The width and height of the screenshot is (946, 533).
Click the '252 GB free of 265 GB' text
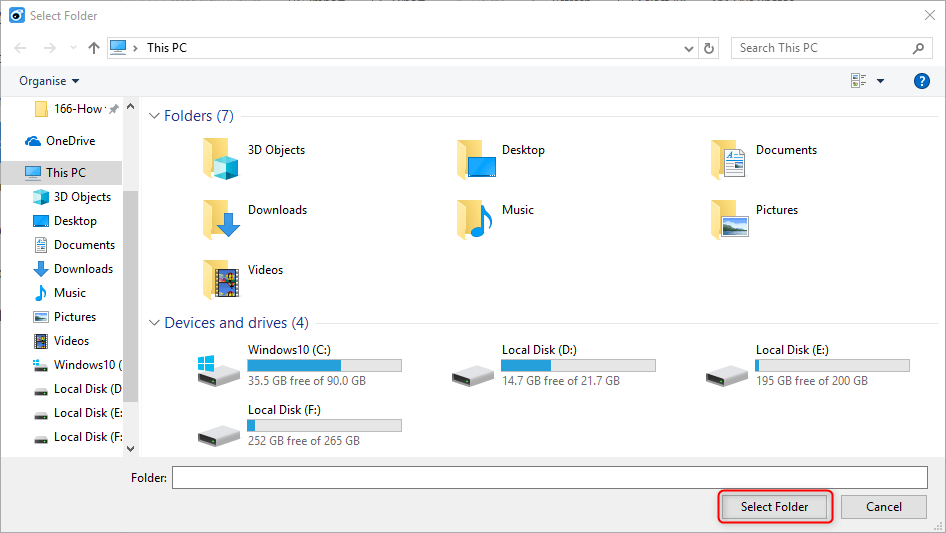pyautogui.click(x=303, y=441)
